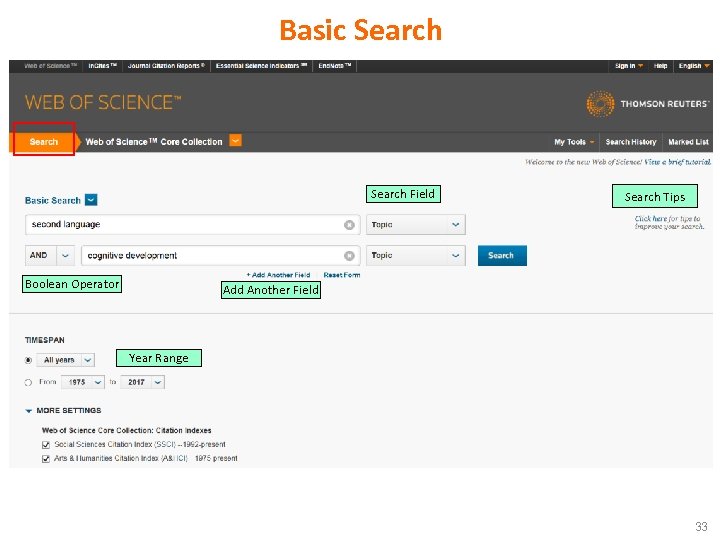Click the Help link in top bar
This screenshot has height=540, width=720.
pos(660,66)
